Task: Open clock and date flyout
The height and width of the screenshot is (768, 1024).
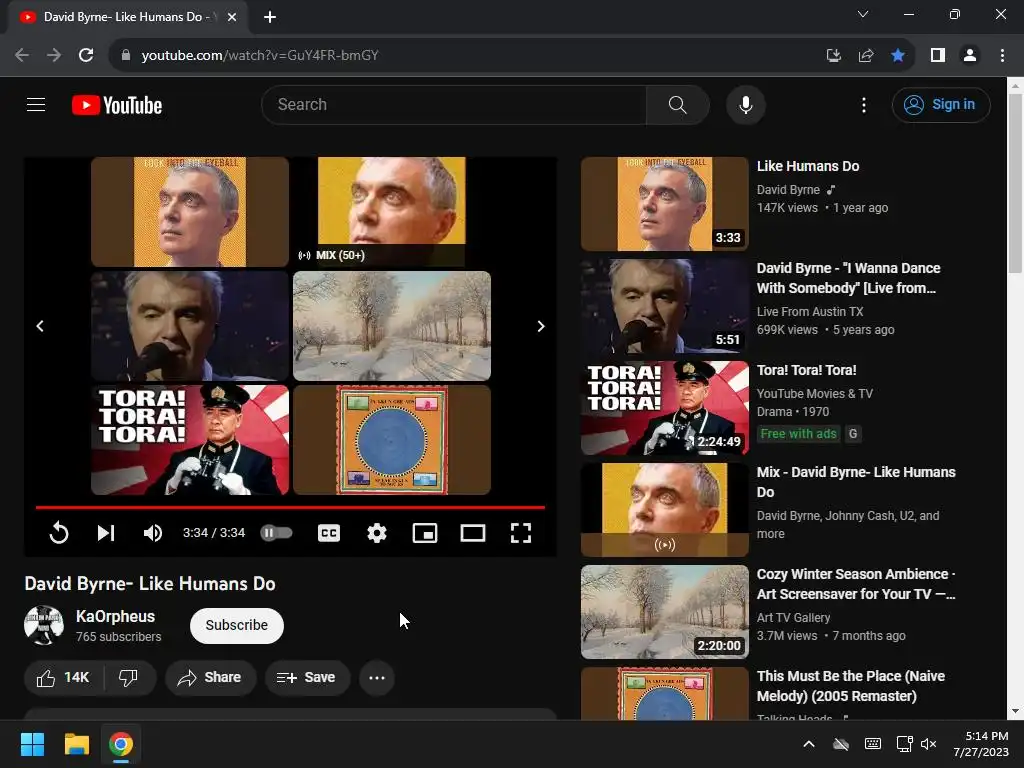Action: tap(982, 744)
